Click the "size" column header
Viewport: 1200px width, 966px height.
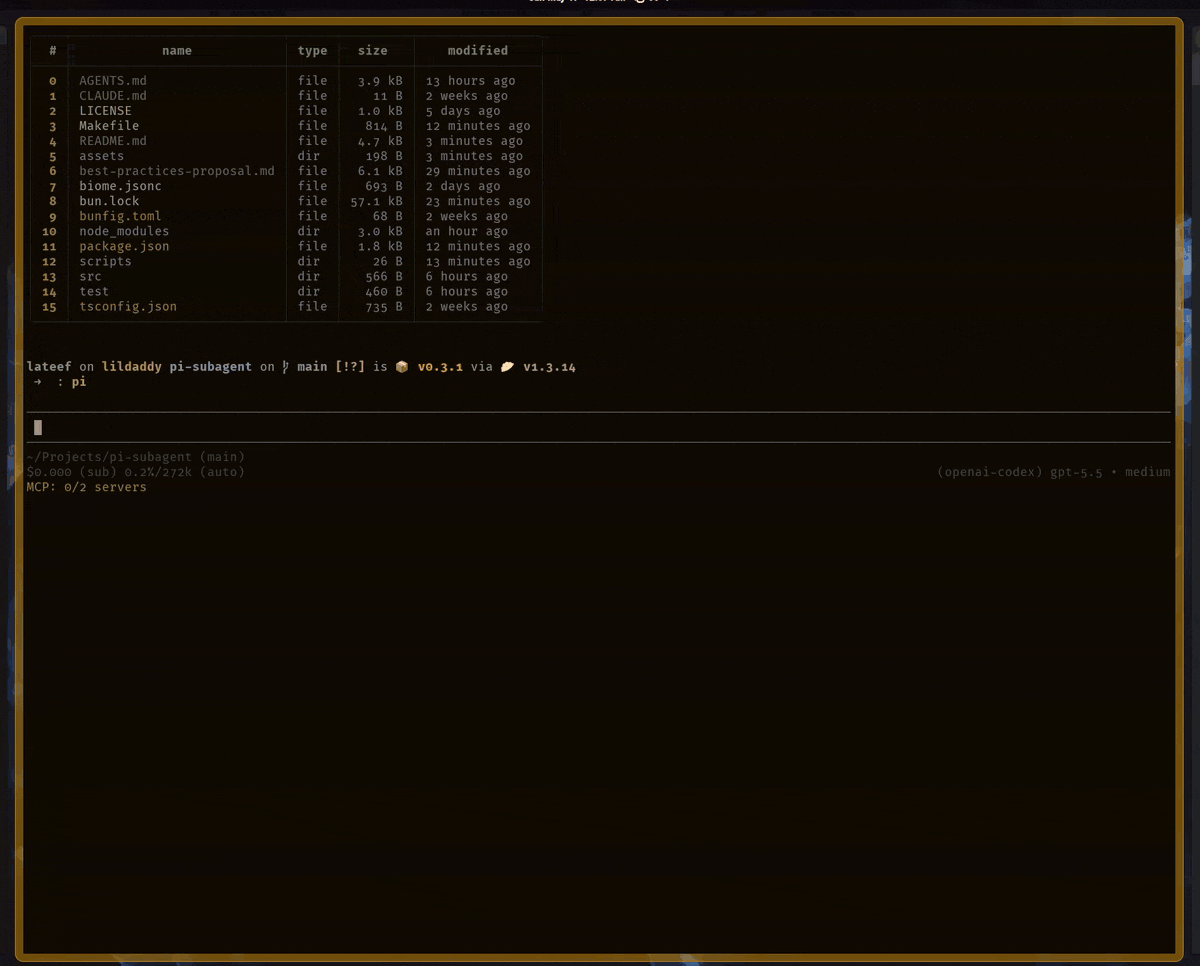tap(372, 51)
